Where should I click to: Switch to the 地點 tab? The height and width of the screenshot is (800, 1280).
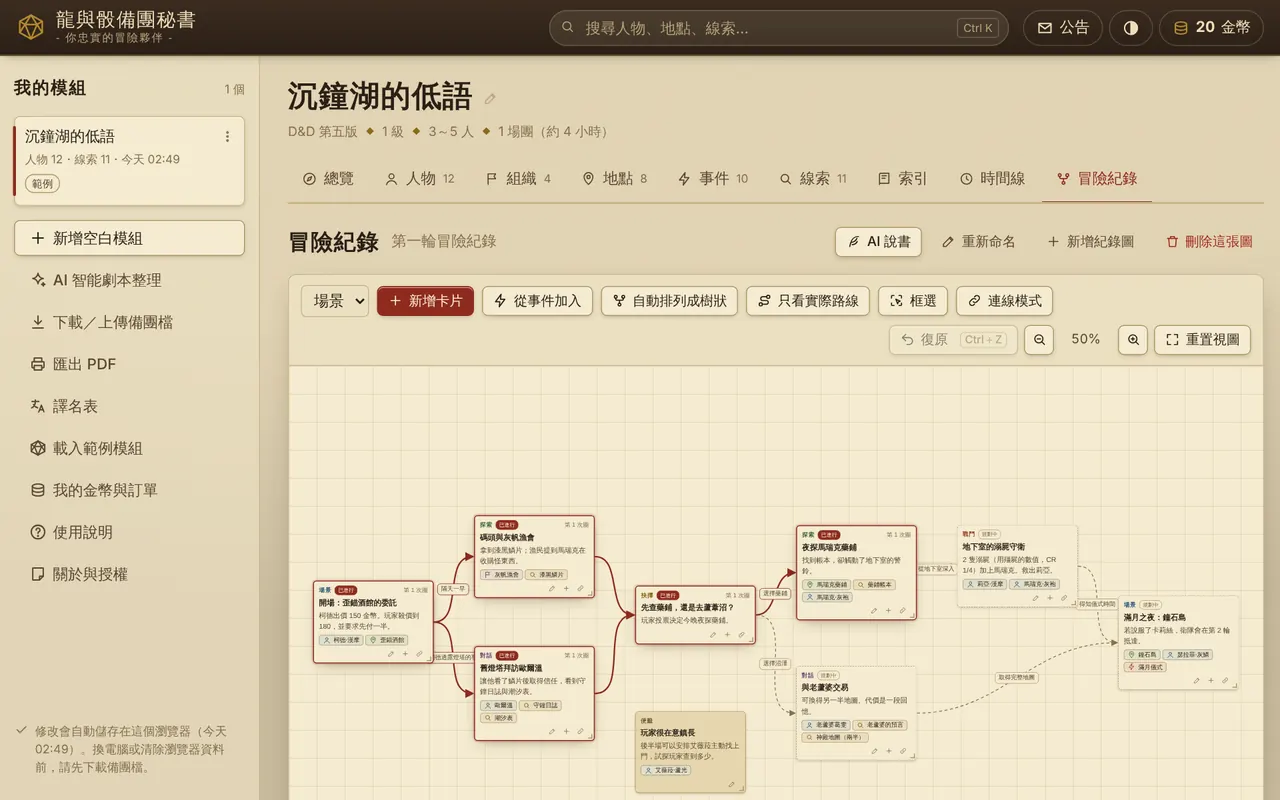(x=615, y=179)
